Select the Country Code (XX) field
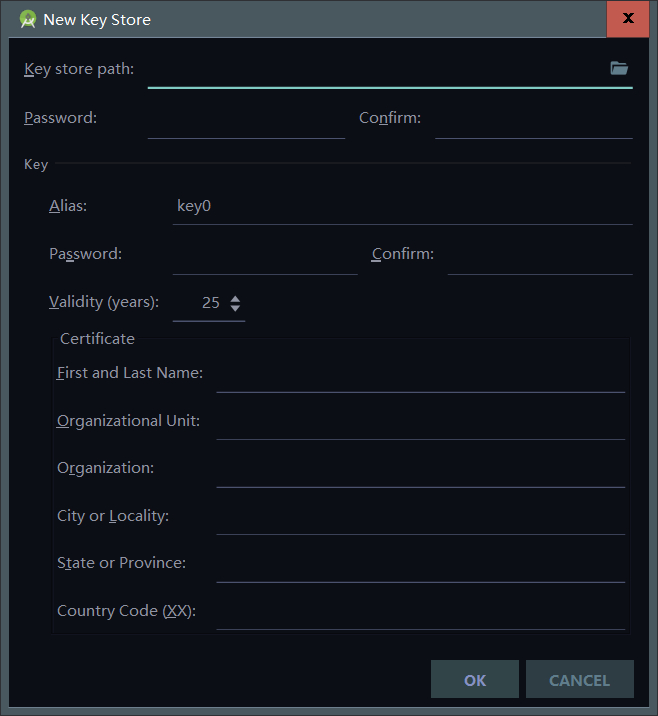This screenshot has width=658, height=716. click(421, 612)
